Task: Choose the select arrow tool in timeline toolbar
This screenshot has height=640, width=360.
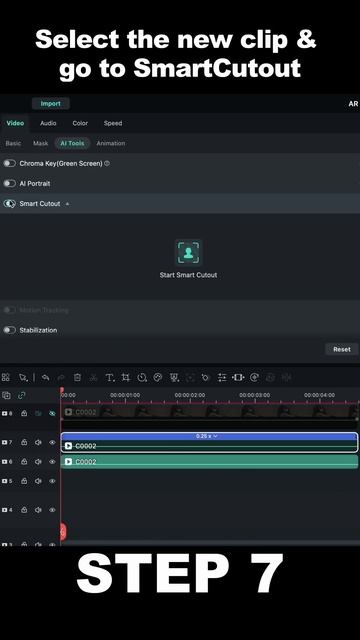Action: click(23, 377)
